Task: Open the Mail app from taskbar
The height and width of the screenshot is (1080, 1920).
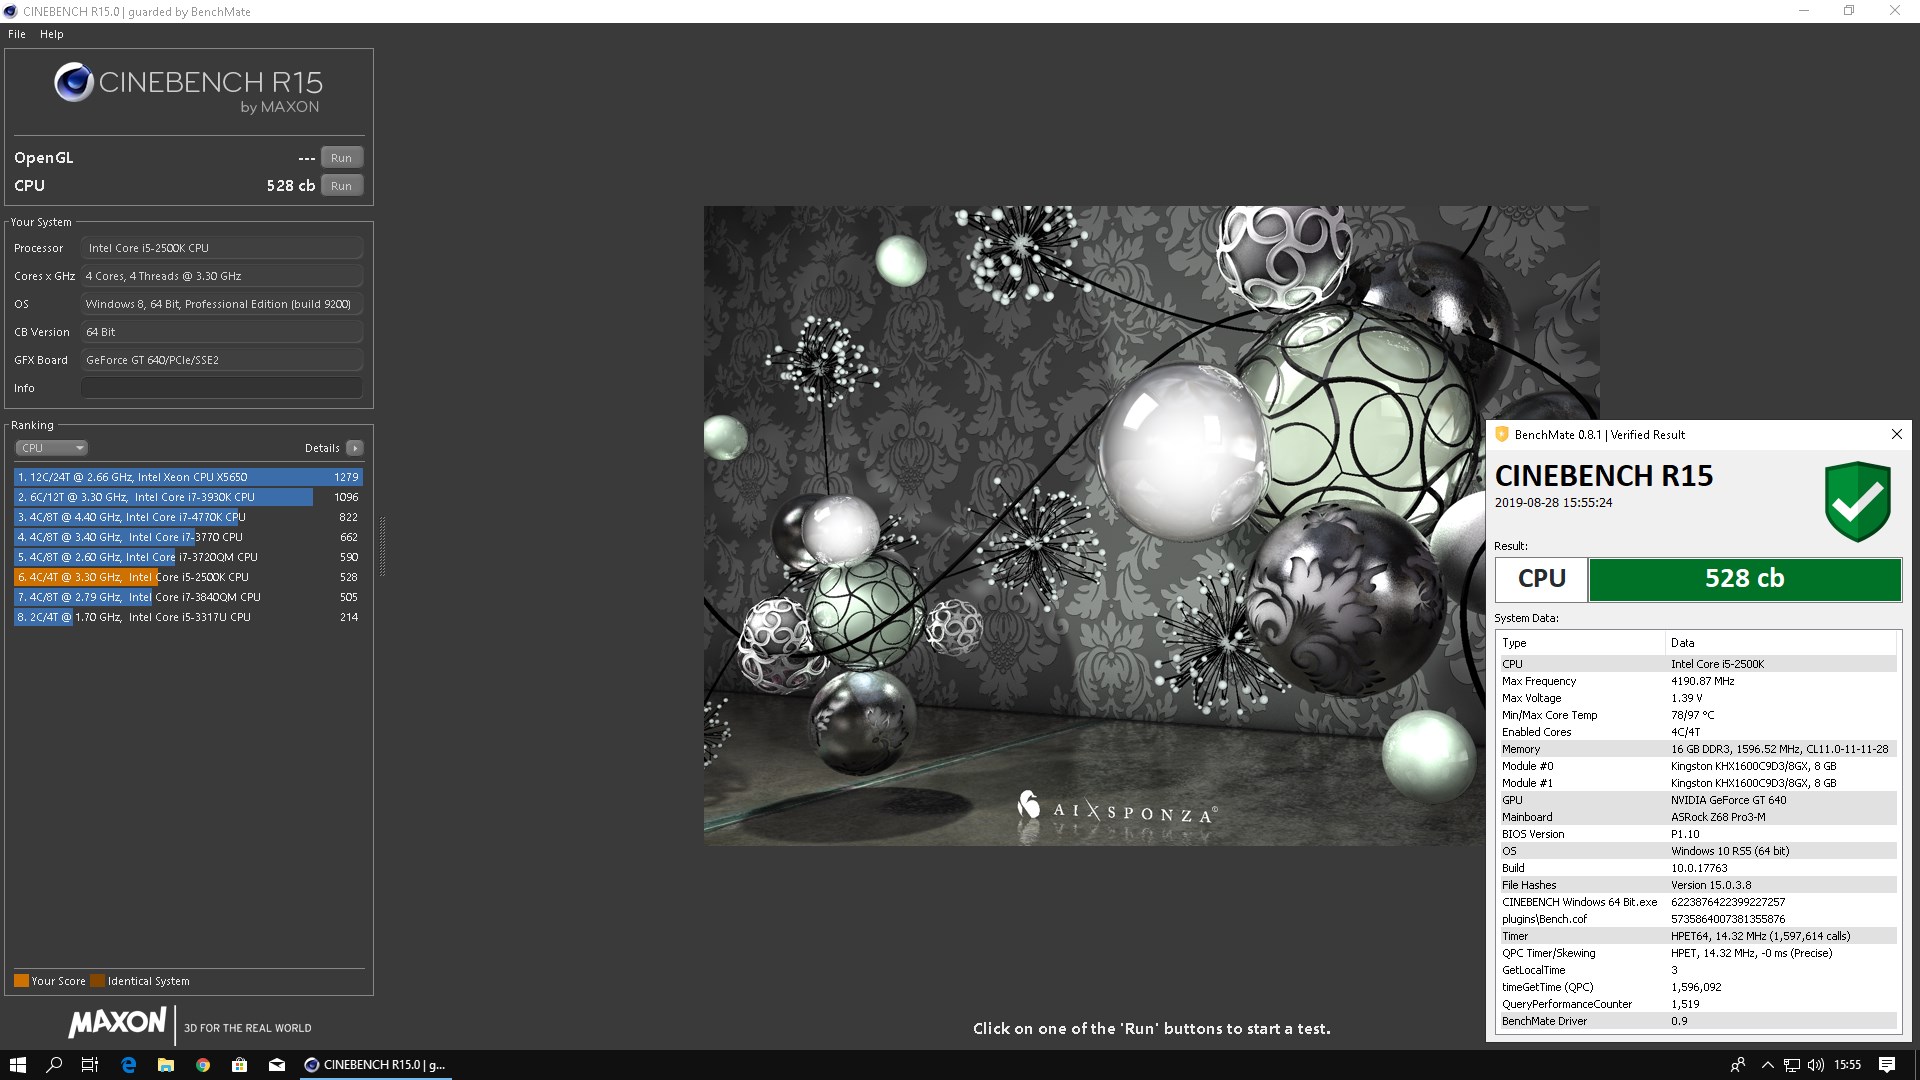Action: tap(277, 1065)
